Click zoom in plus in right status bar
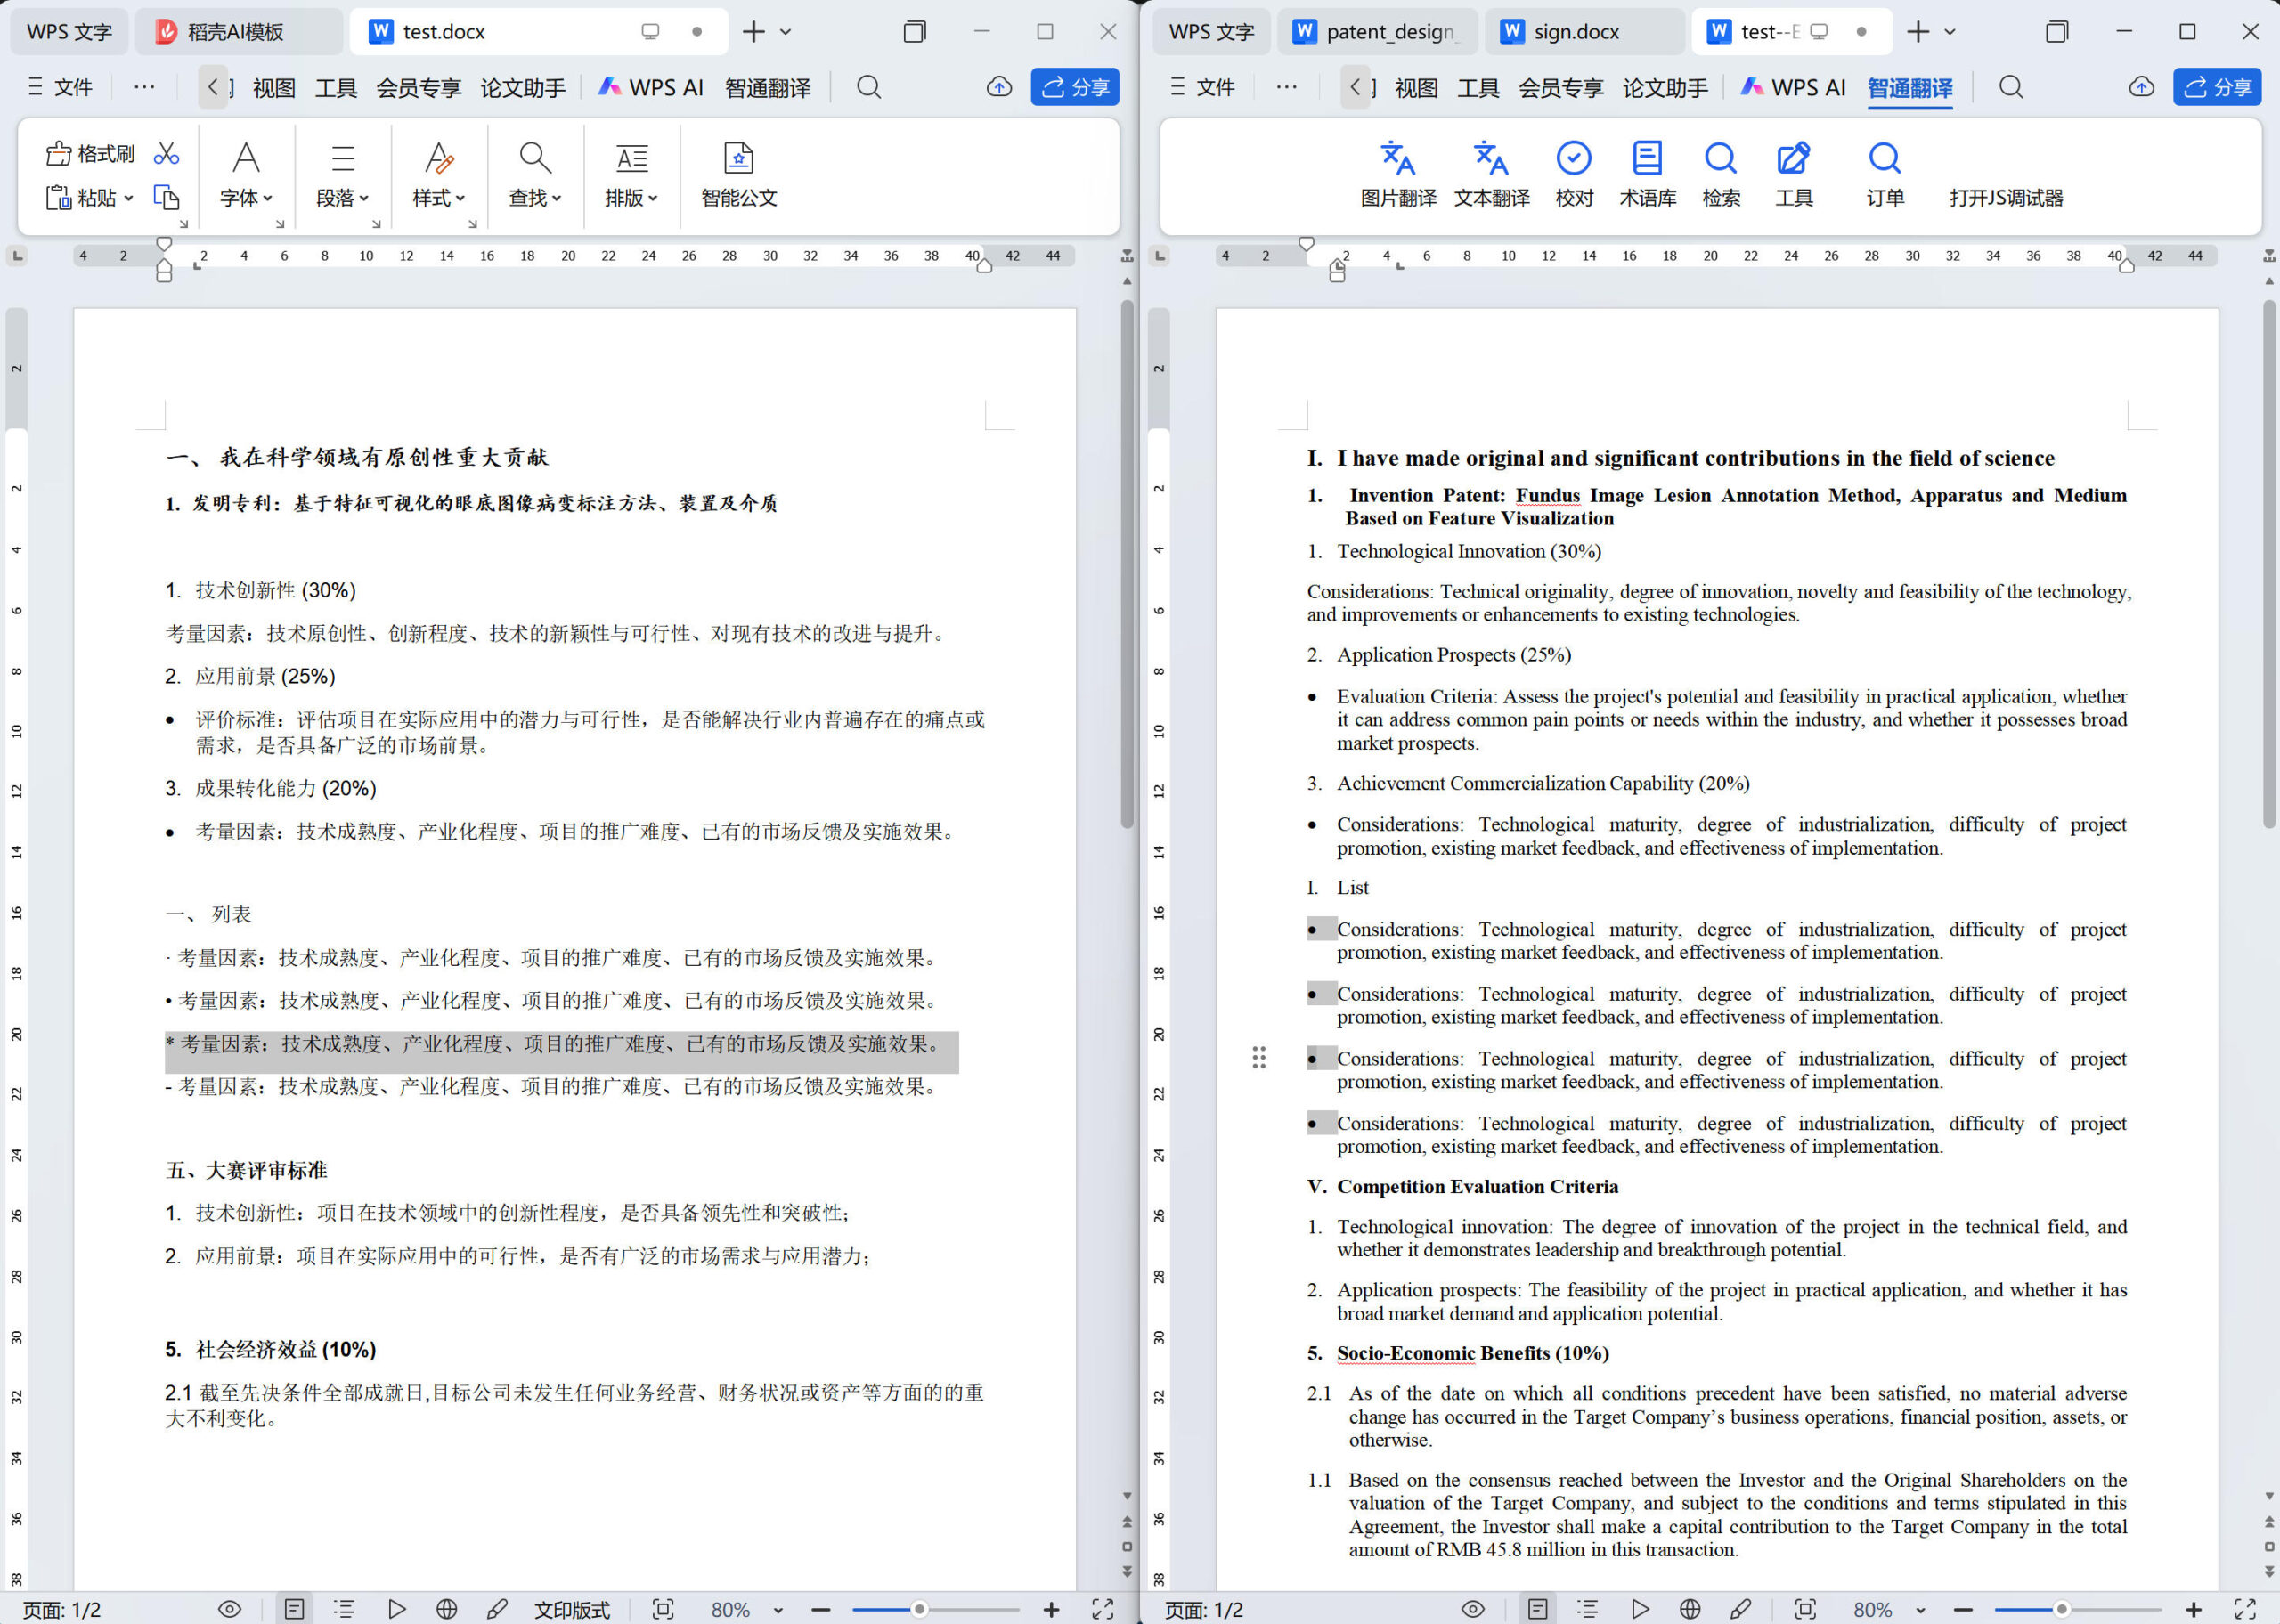 [2193, 1609]
